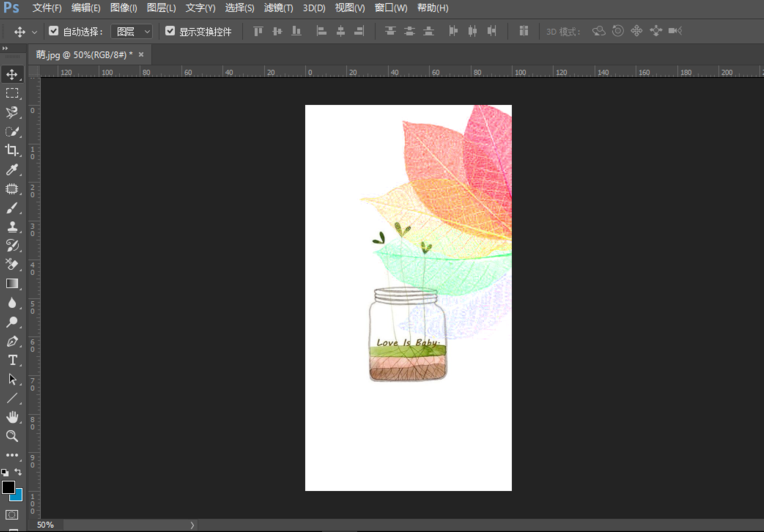Select the Eyedropper tool
Screen dimensions: 764x532
[x=12, y=169]
